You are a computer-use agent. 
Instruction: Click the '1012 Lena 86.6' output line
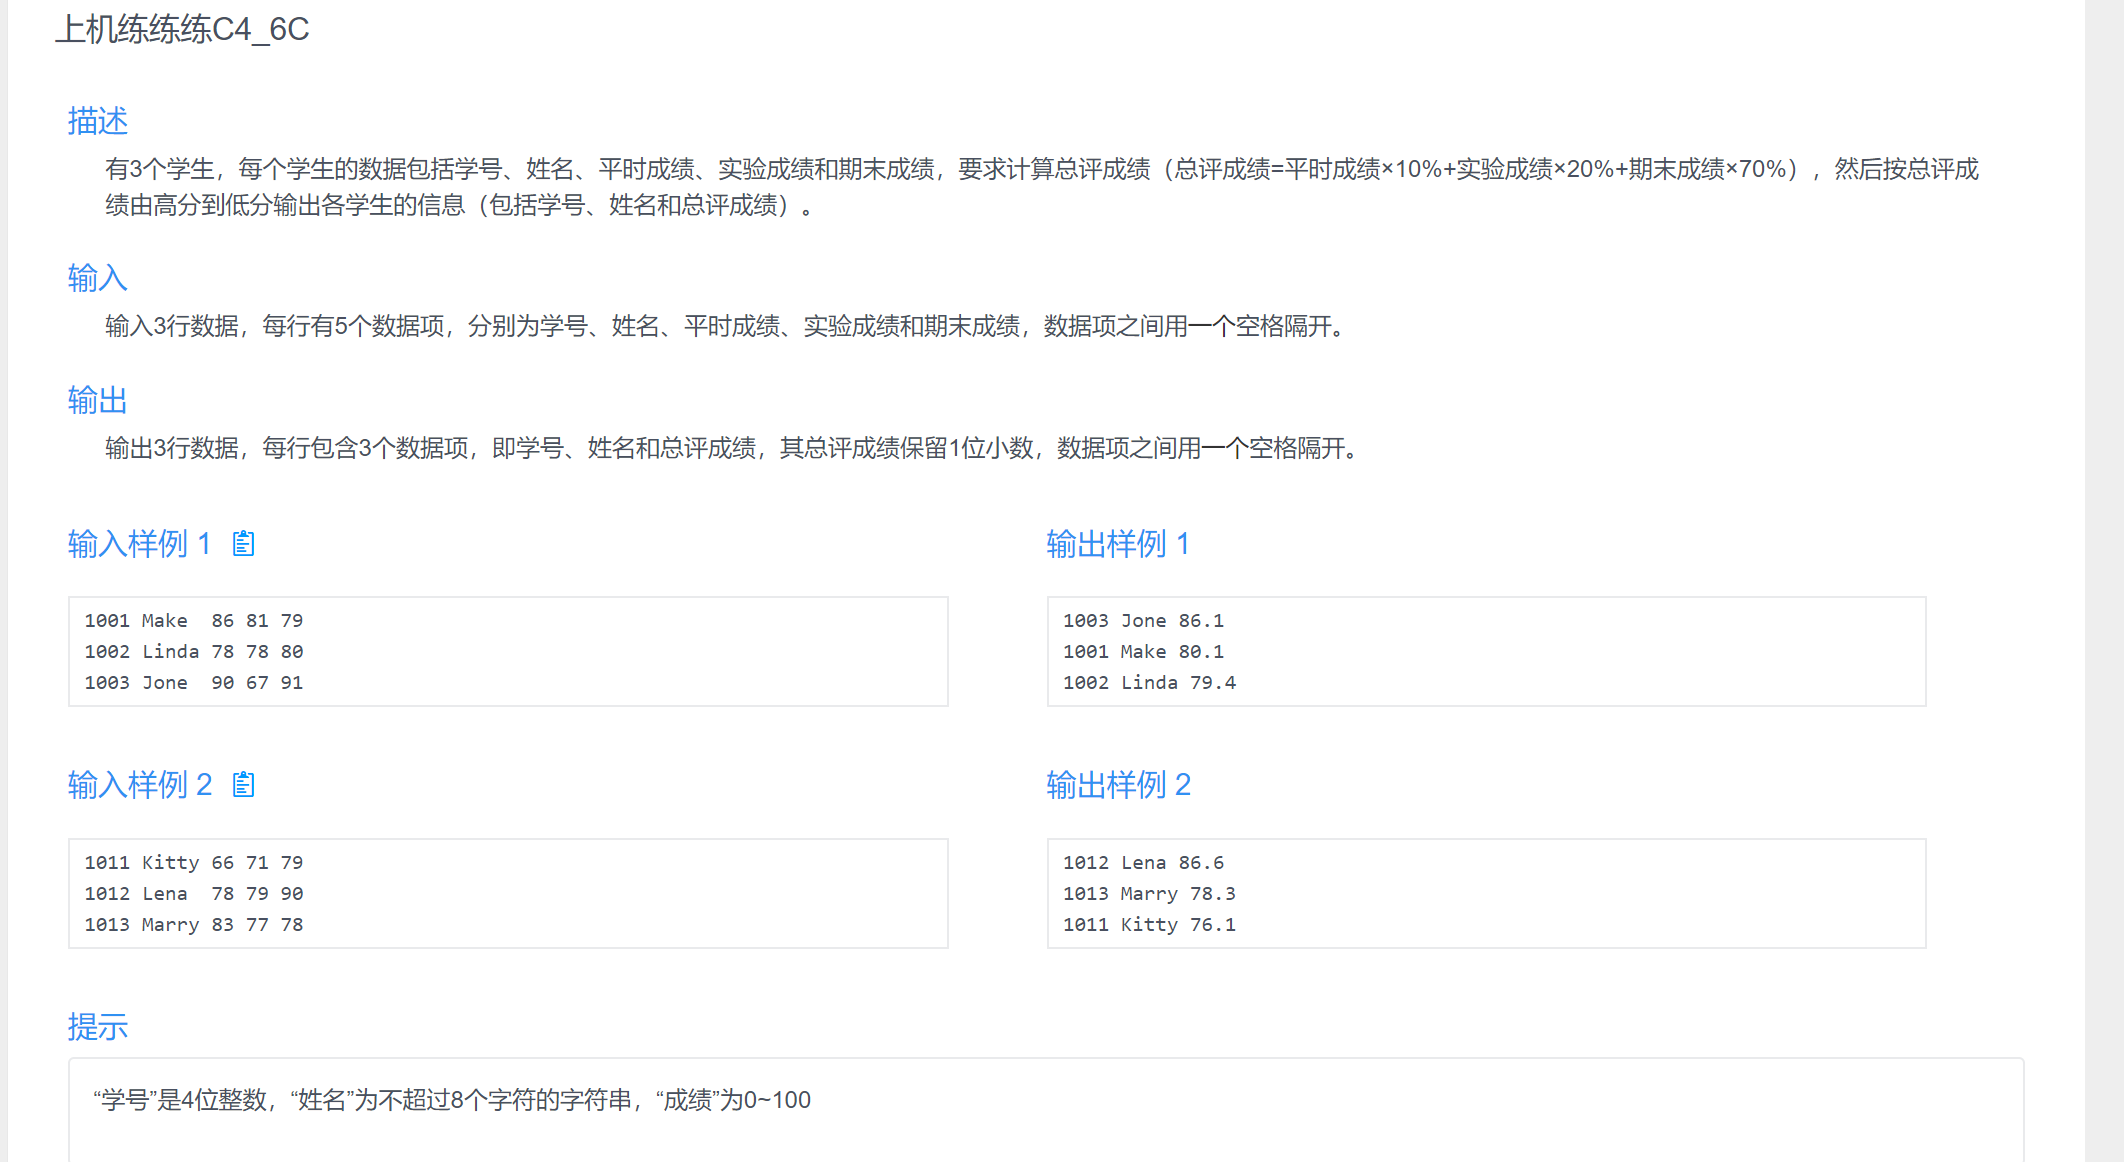click(x=1143, y=863)
